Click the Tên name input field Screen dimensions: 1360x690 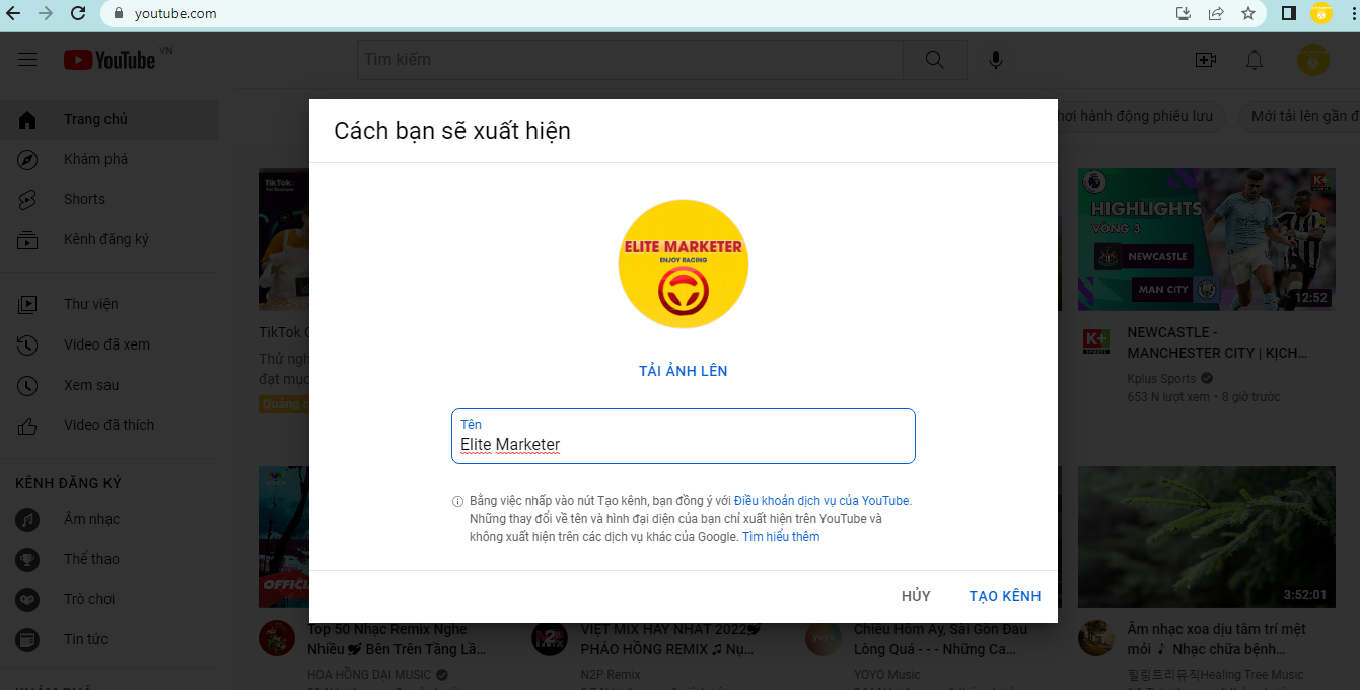(x=683, y=444)
